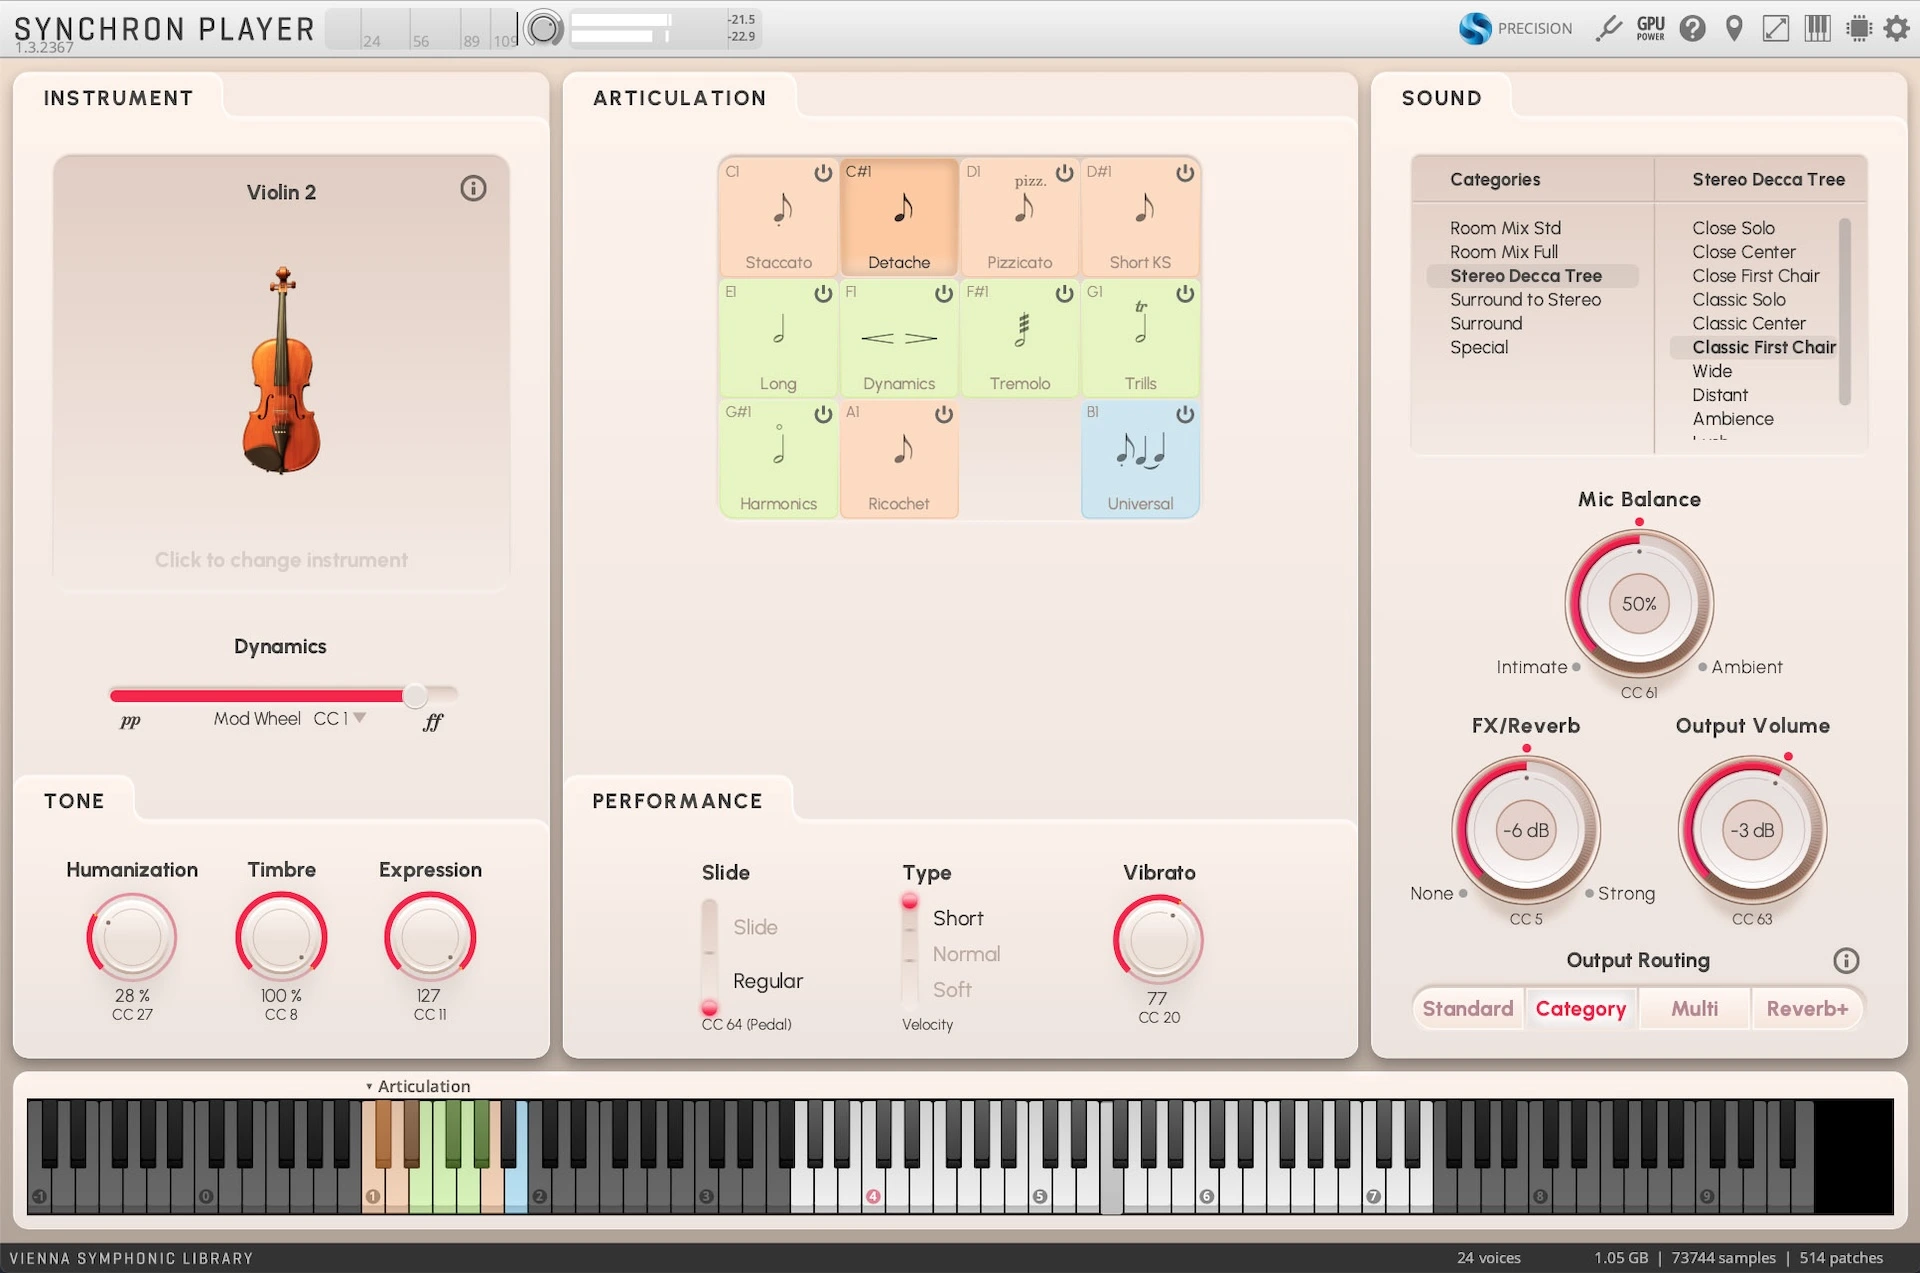Toggle power button on Universal articulation
Image resolution: width=1920 pixels, height=1273 pixels.
pos(1185,414)
